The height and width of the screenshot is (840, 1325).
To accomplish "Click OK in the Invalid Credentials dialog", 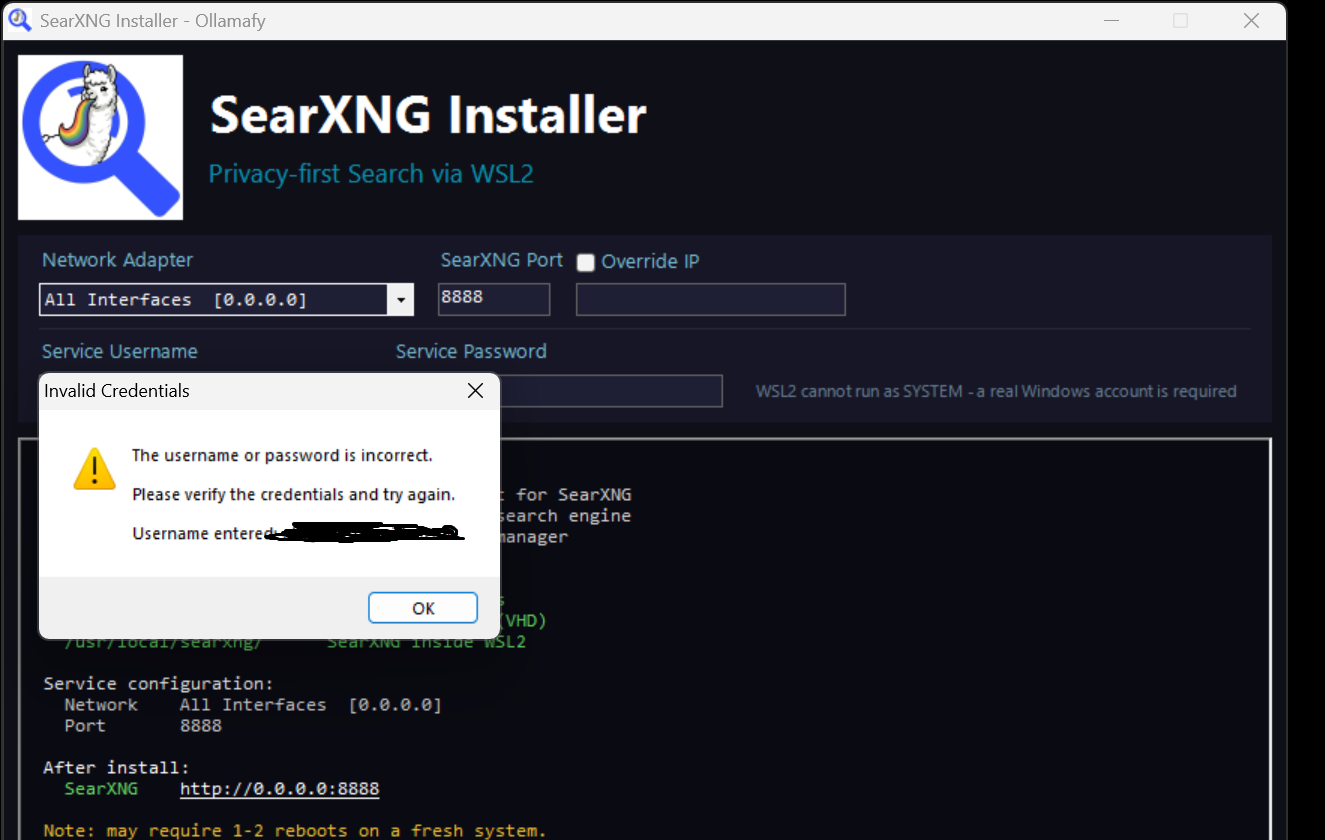I will click(423, 608).
